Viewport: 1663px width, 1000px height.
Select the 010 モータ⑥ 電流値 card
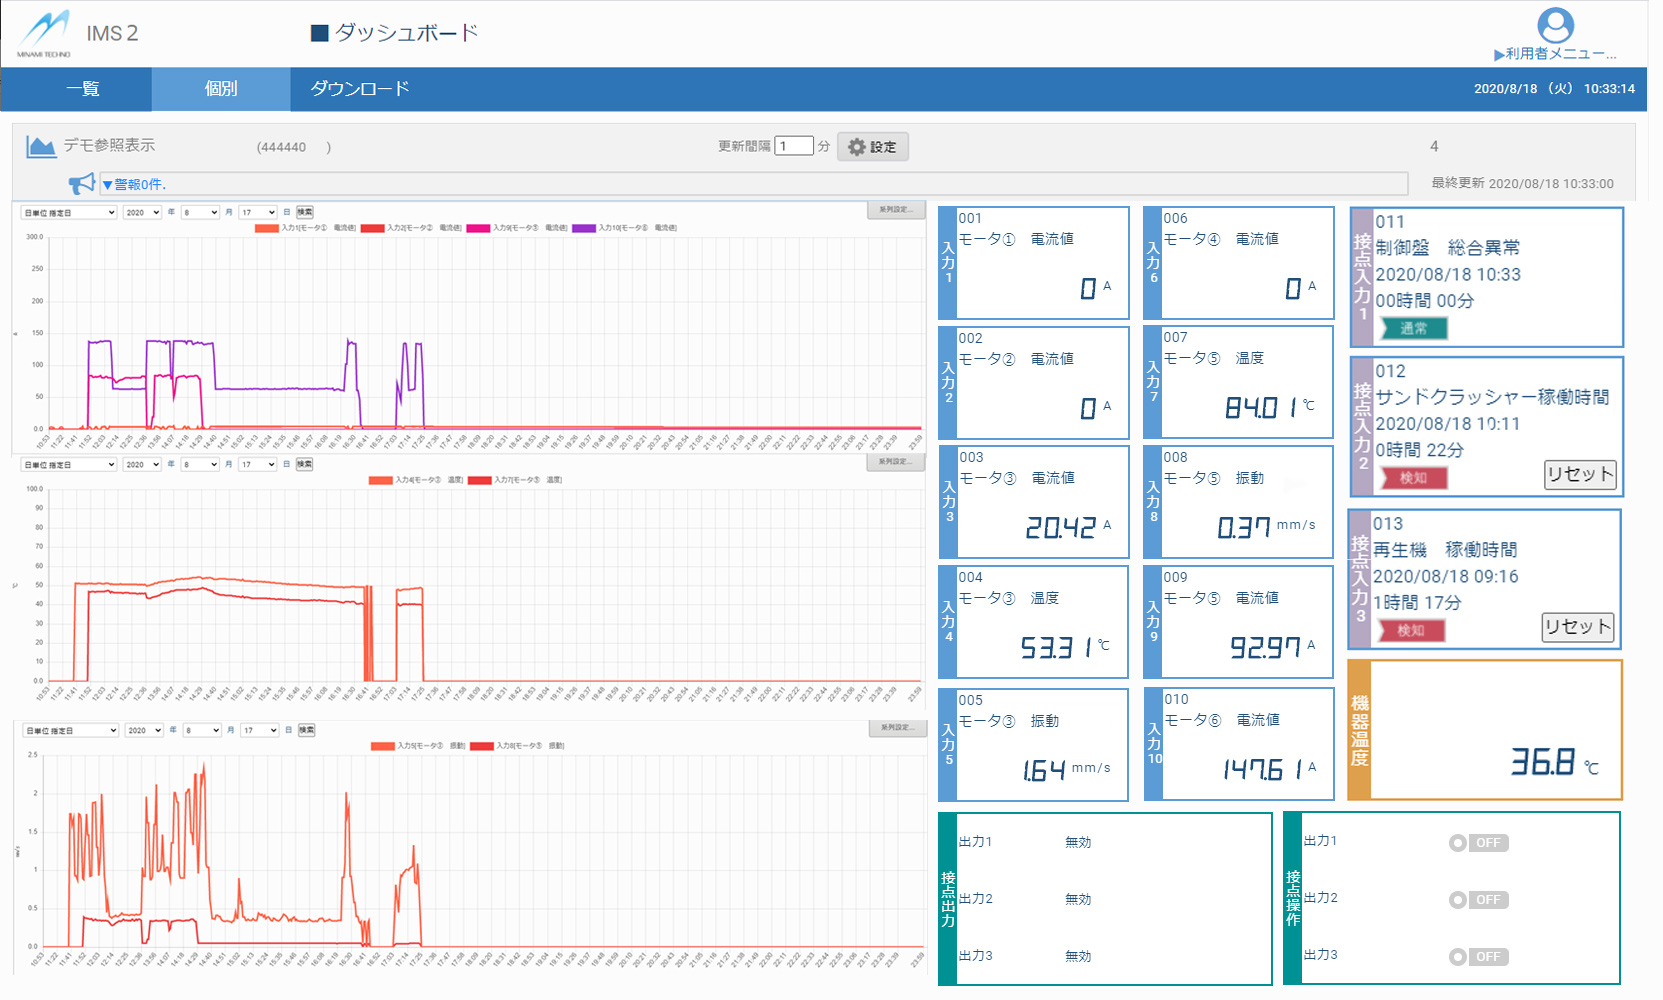[1239, 744]
